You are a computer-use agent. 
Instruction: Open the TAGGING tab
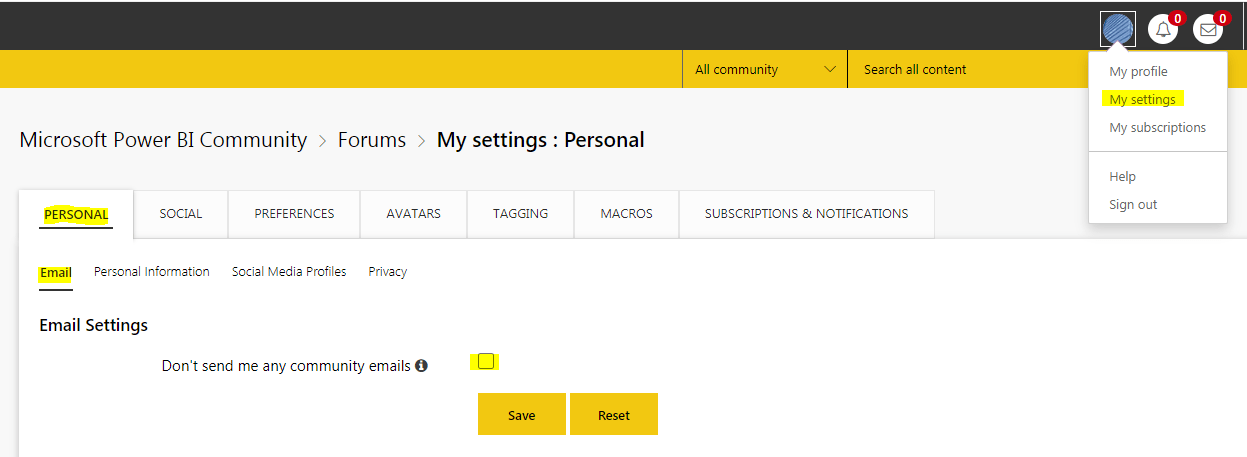pyautogui.click(x=520, y=214)
